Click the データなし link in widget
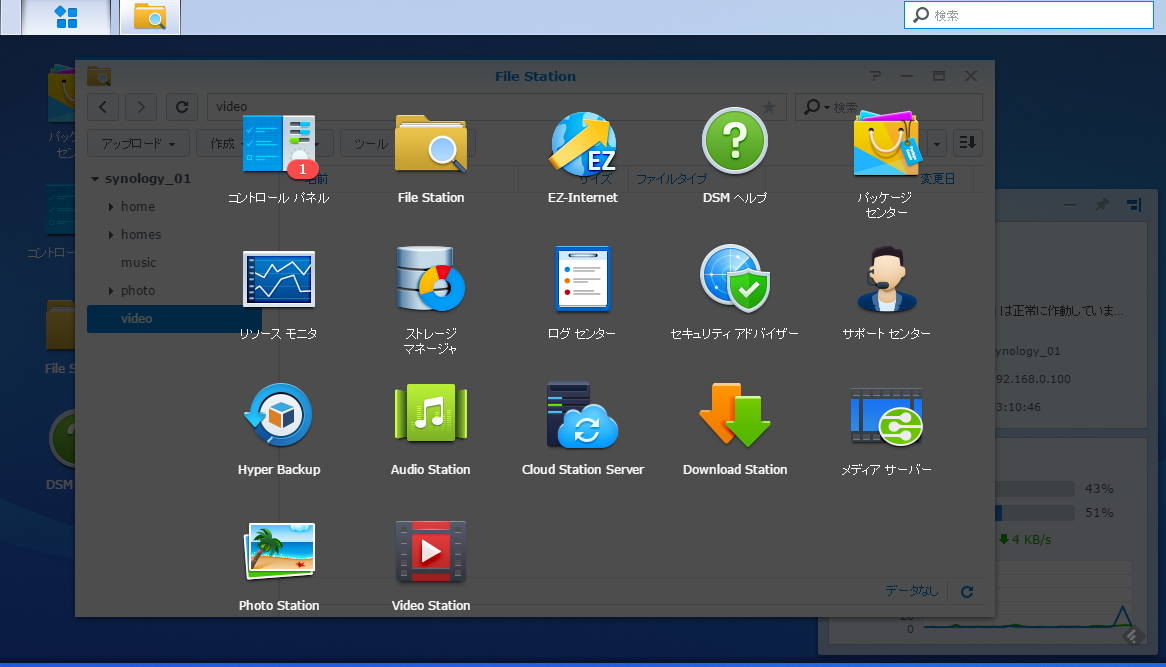Screen dimensions: 1166x667 911,590
